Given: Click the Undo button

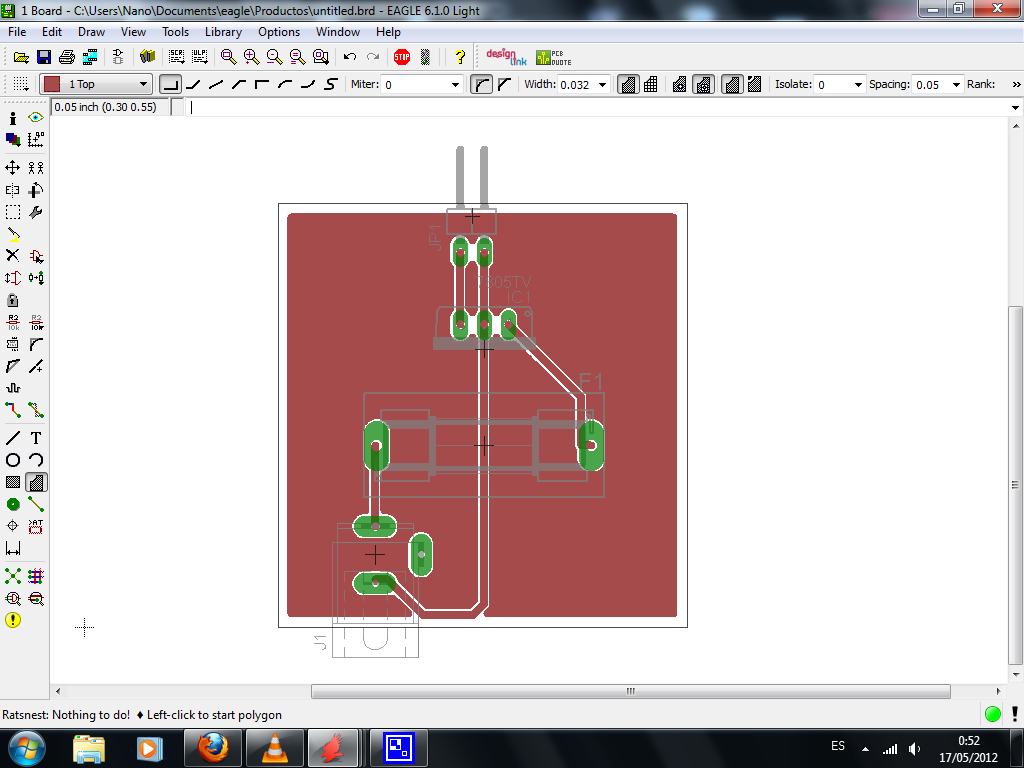Looking at the screenshot, I should click(x=350, y=57).
